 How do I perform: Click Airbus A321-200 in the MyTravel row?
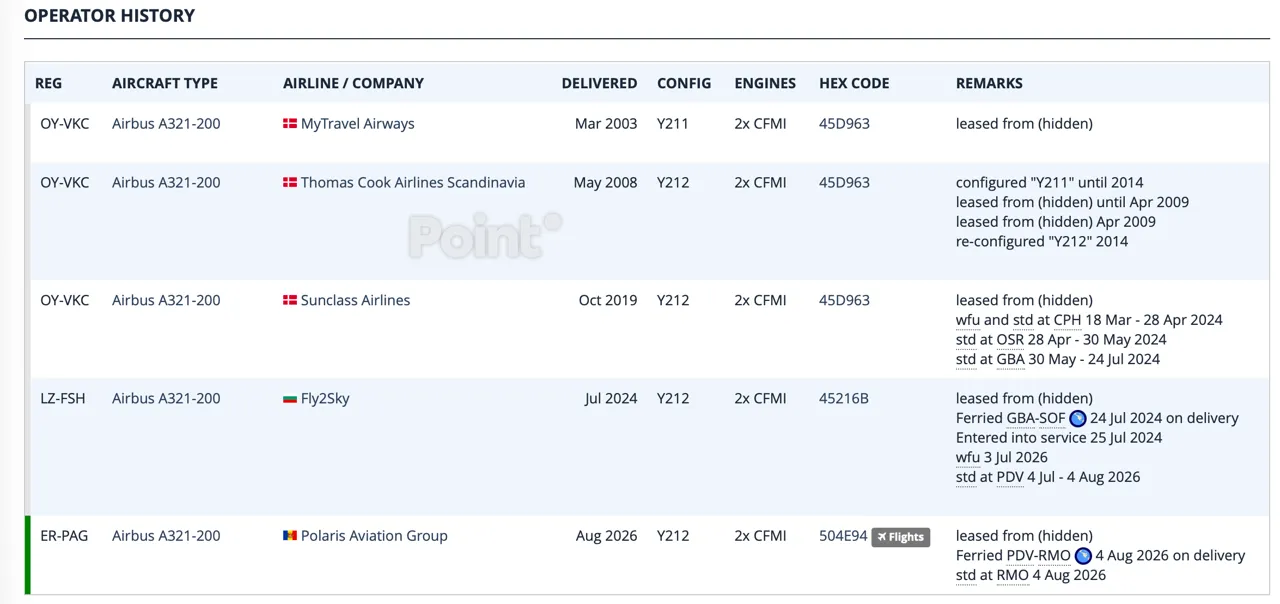click(166, 124)
